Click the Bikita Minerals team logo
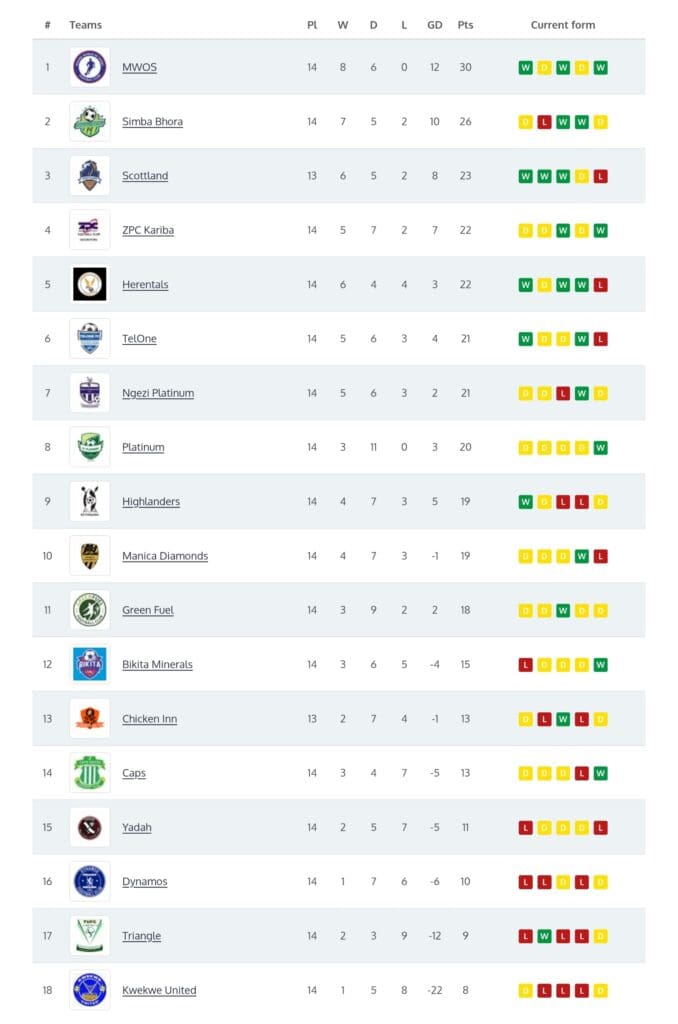This screenshot has height=1024, width=678. pyautogui.click(x=89, y=664)
